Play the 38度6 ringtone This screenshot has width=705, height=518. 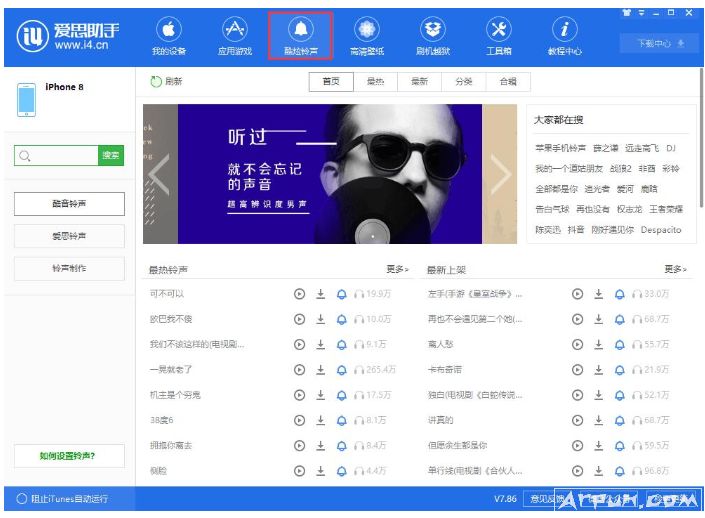click(x=299, y=420)
